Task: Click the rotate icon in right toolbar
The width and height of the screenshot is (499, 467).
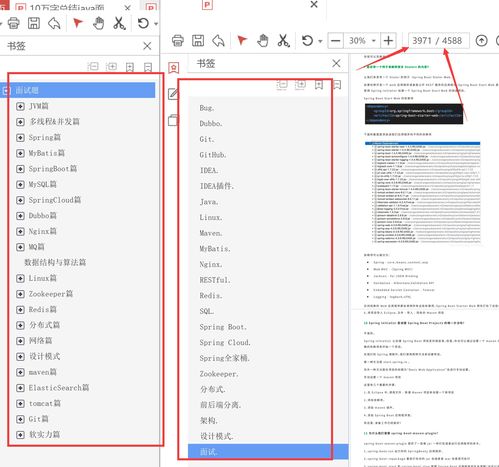Action: click(307, 41)
